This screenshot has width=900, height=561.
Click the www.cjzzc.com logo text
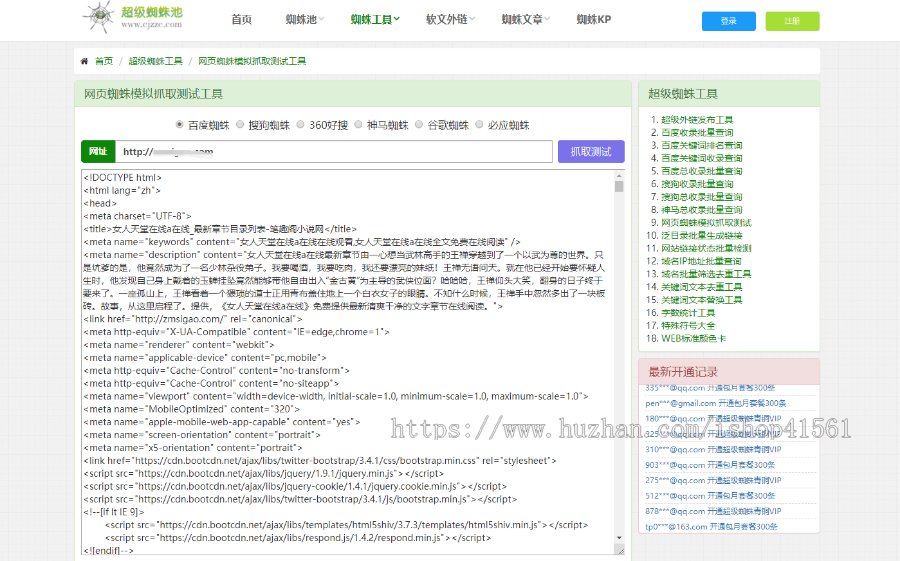coord(152,25)
